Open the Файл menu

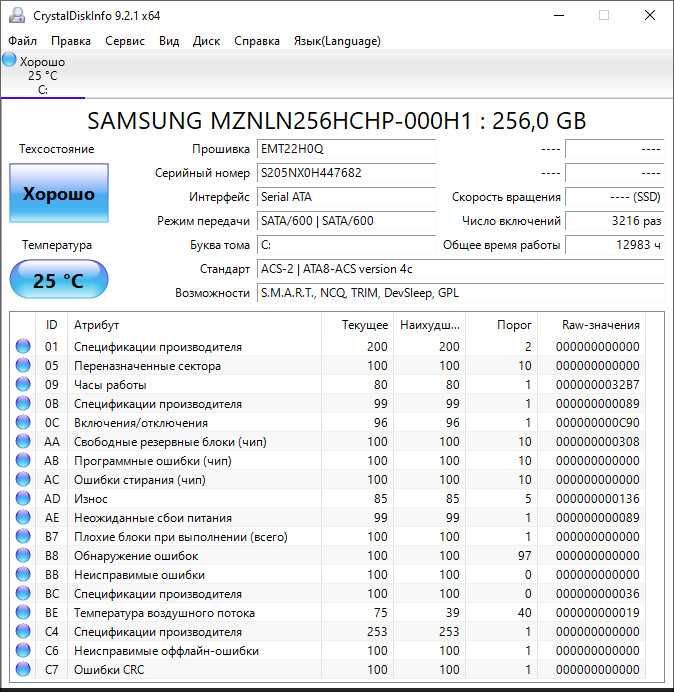[22, 41]
